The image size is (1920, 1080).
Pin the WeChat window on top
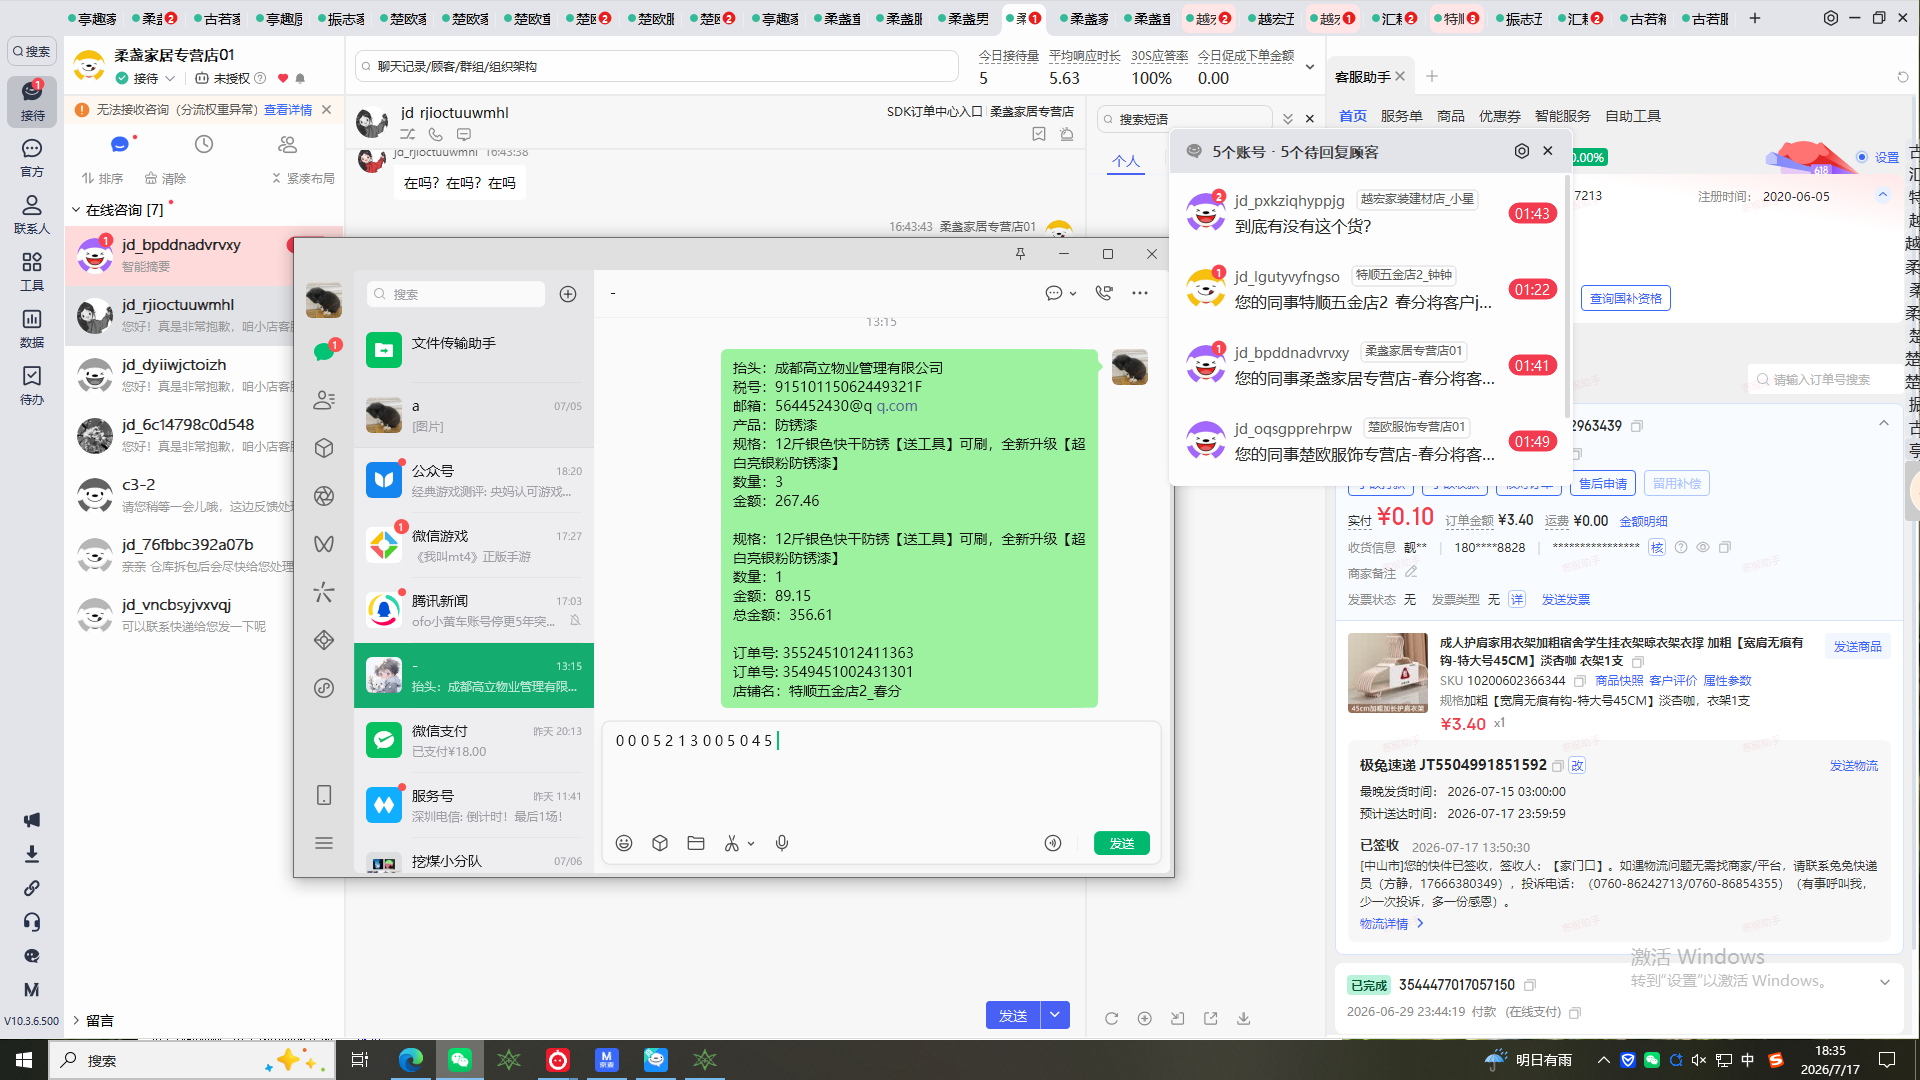1020,254
